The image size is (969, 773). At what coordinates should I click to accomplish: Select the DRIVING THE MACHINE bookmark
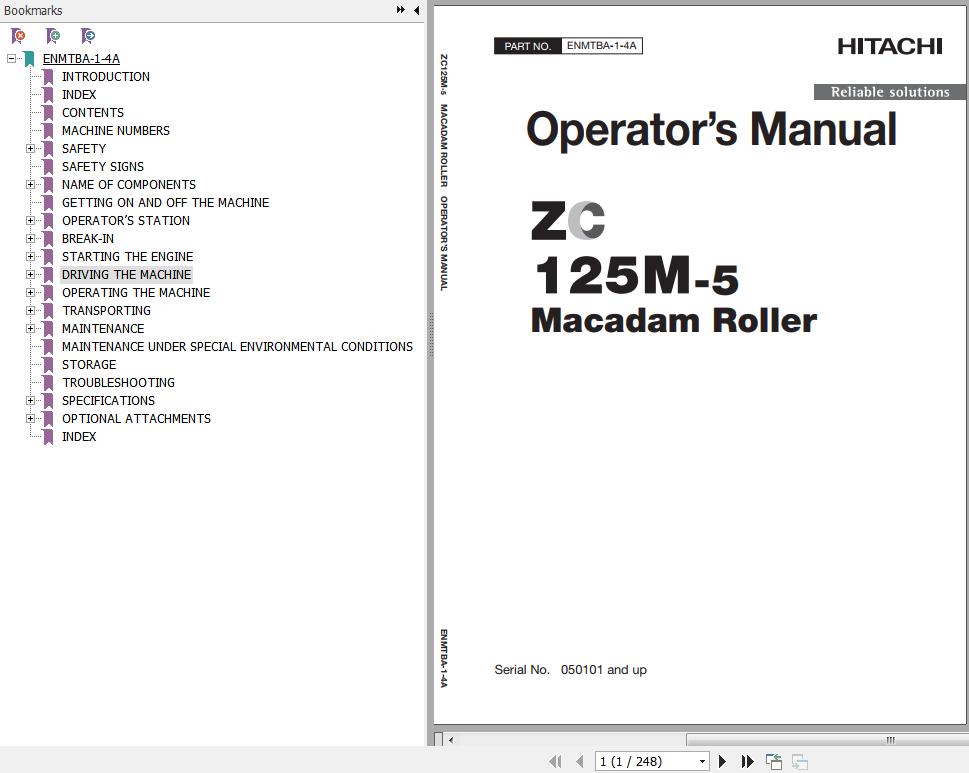tap(127, 274)
